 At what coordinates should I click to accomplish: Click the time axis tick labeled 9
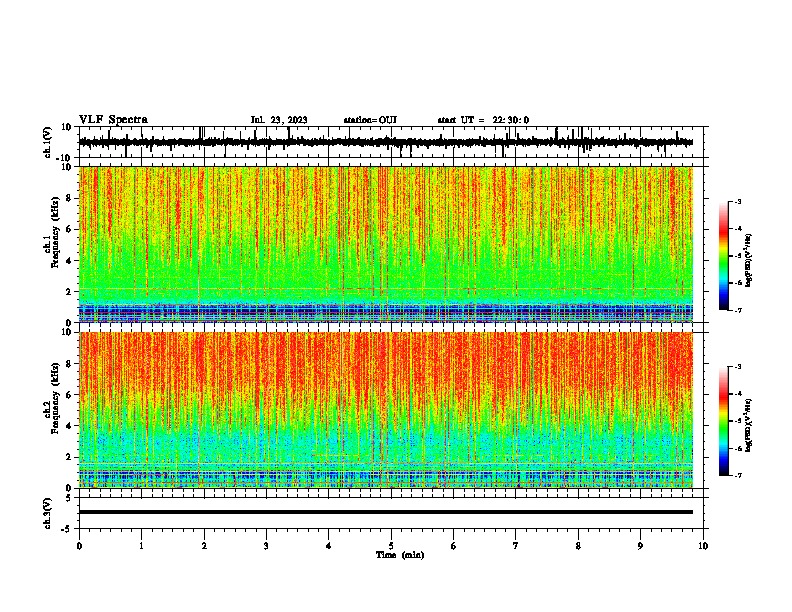click(640, 546)
